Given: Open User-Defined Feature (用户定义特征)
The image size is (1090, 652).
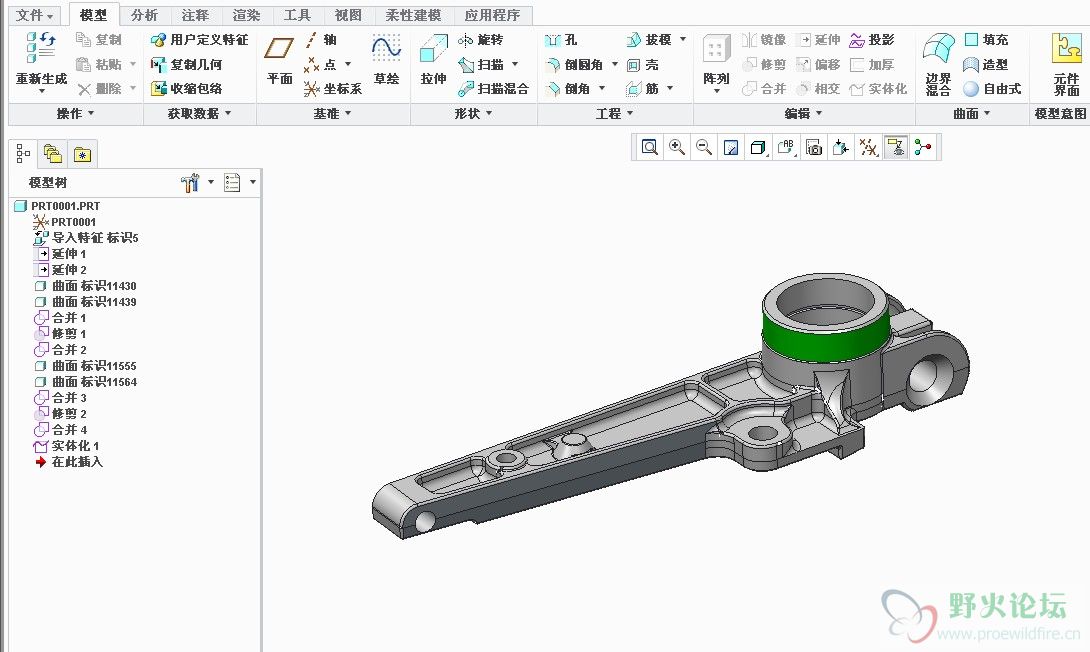Looking at the screenshot, I should pos(199,40).
